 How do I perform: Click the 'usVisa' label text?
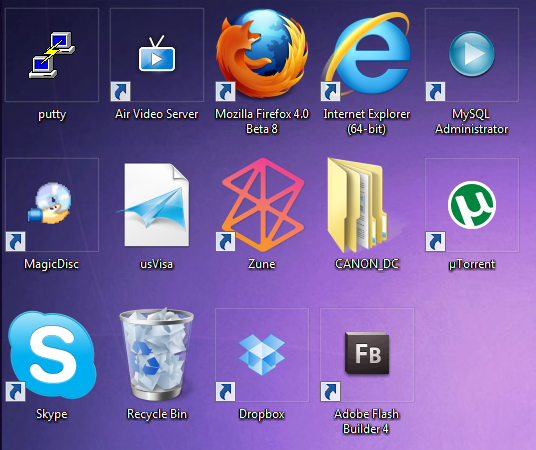coord(157,264)
